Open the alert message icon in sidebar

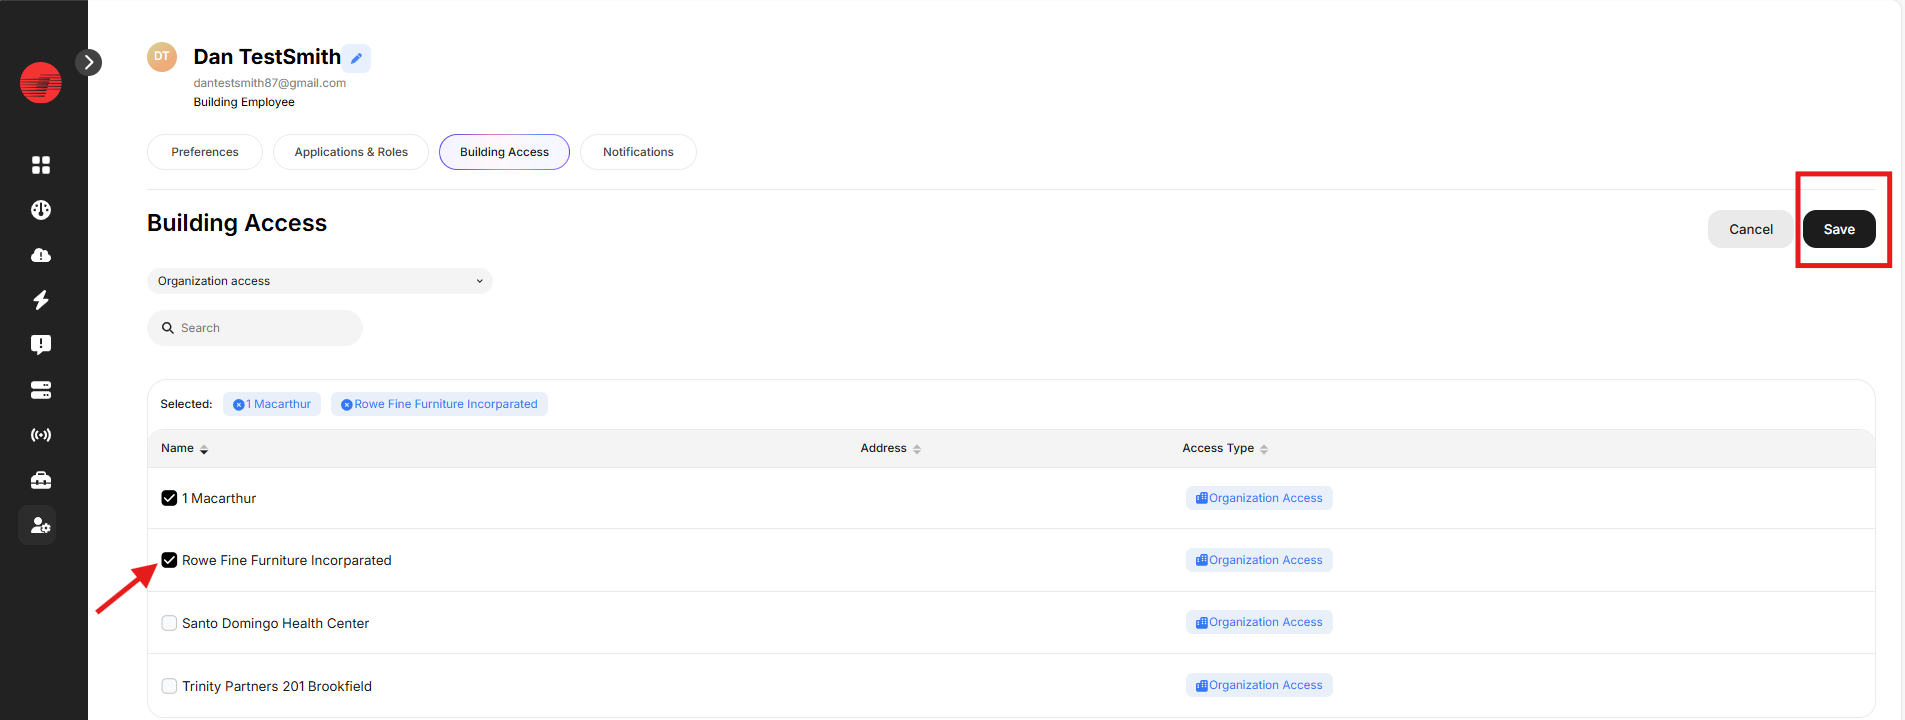(x=41, y=345)
